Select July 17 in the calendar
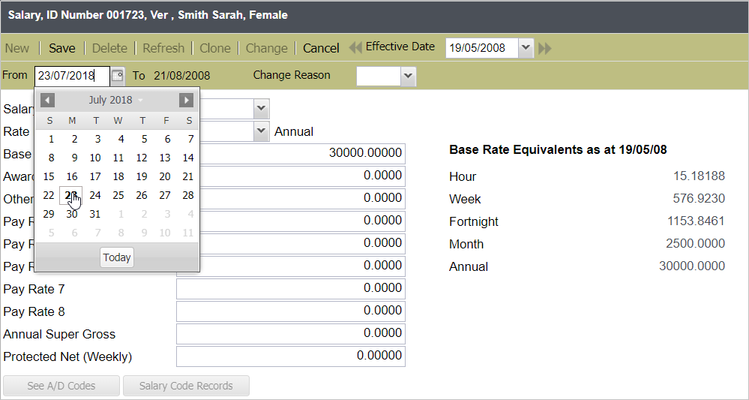Viewport: 749px width, 400px height. pyautogui.click(x=95, y=177)
